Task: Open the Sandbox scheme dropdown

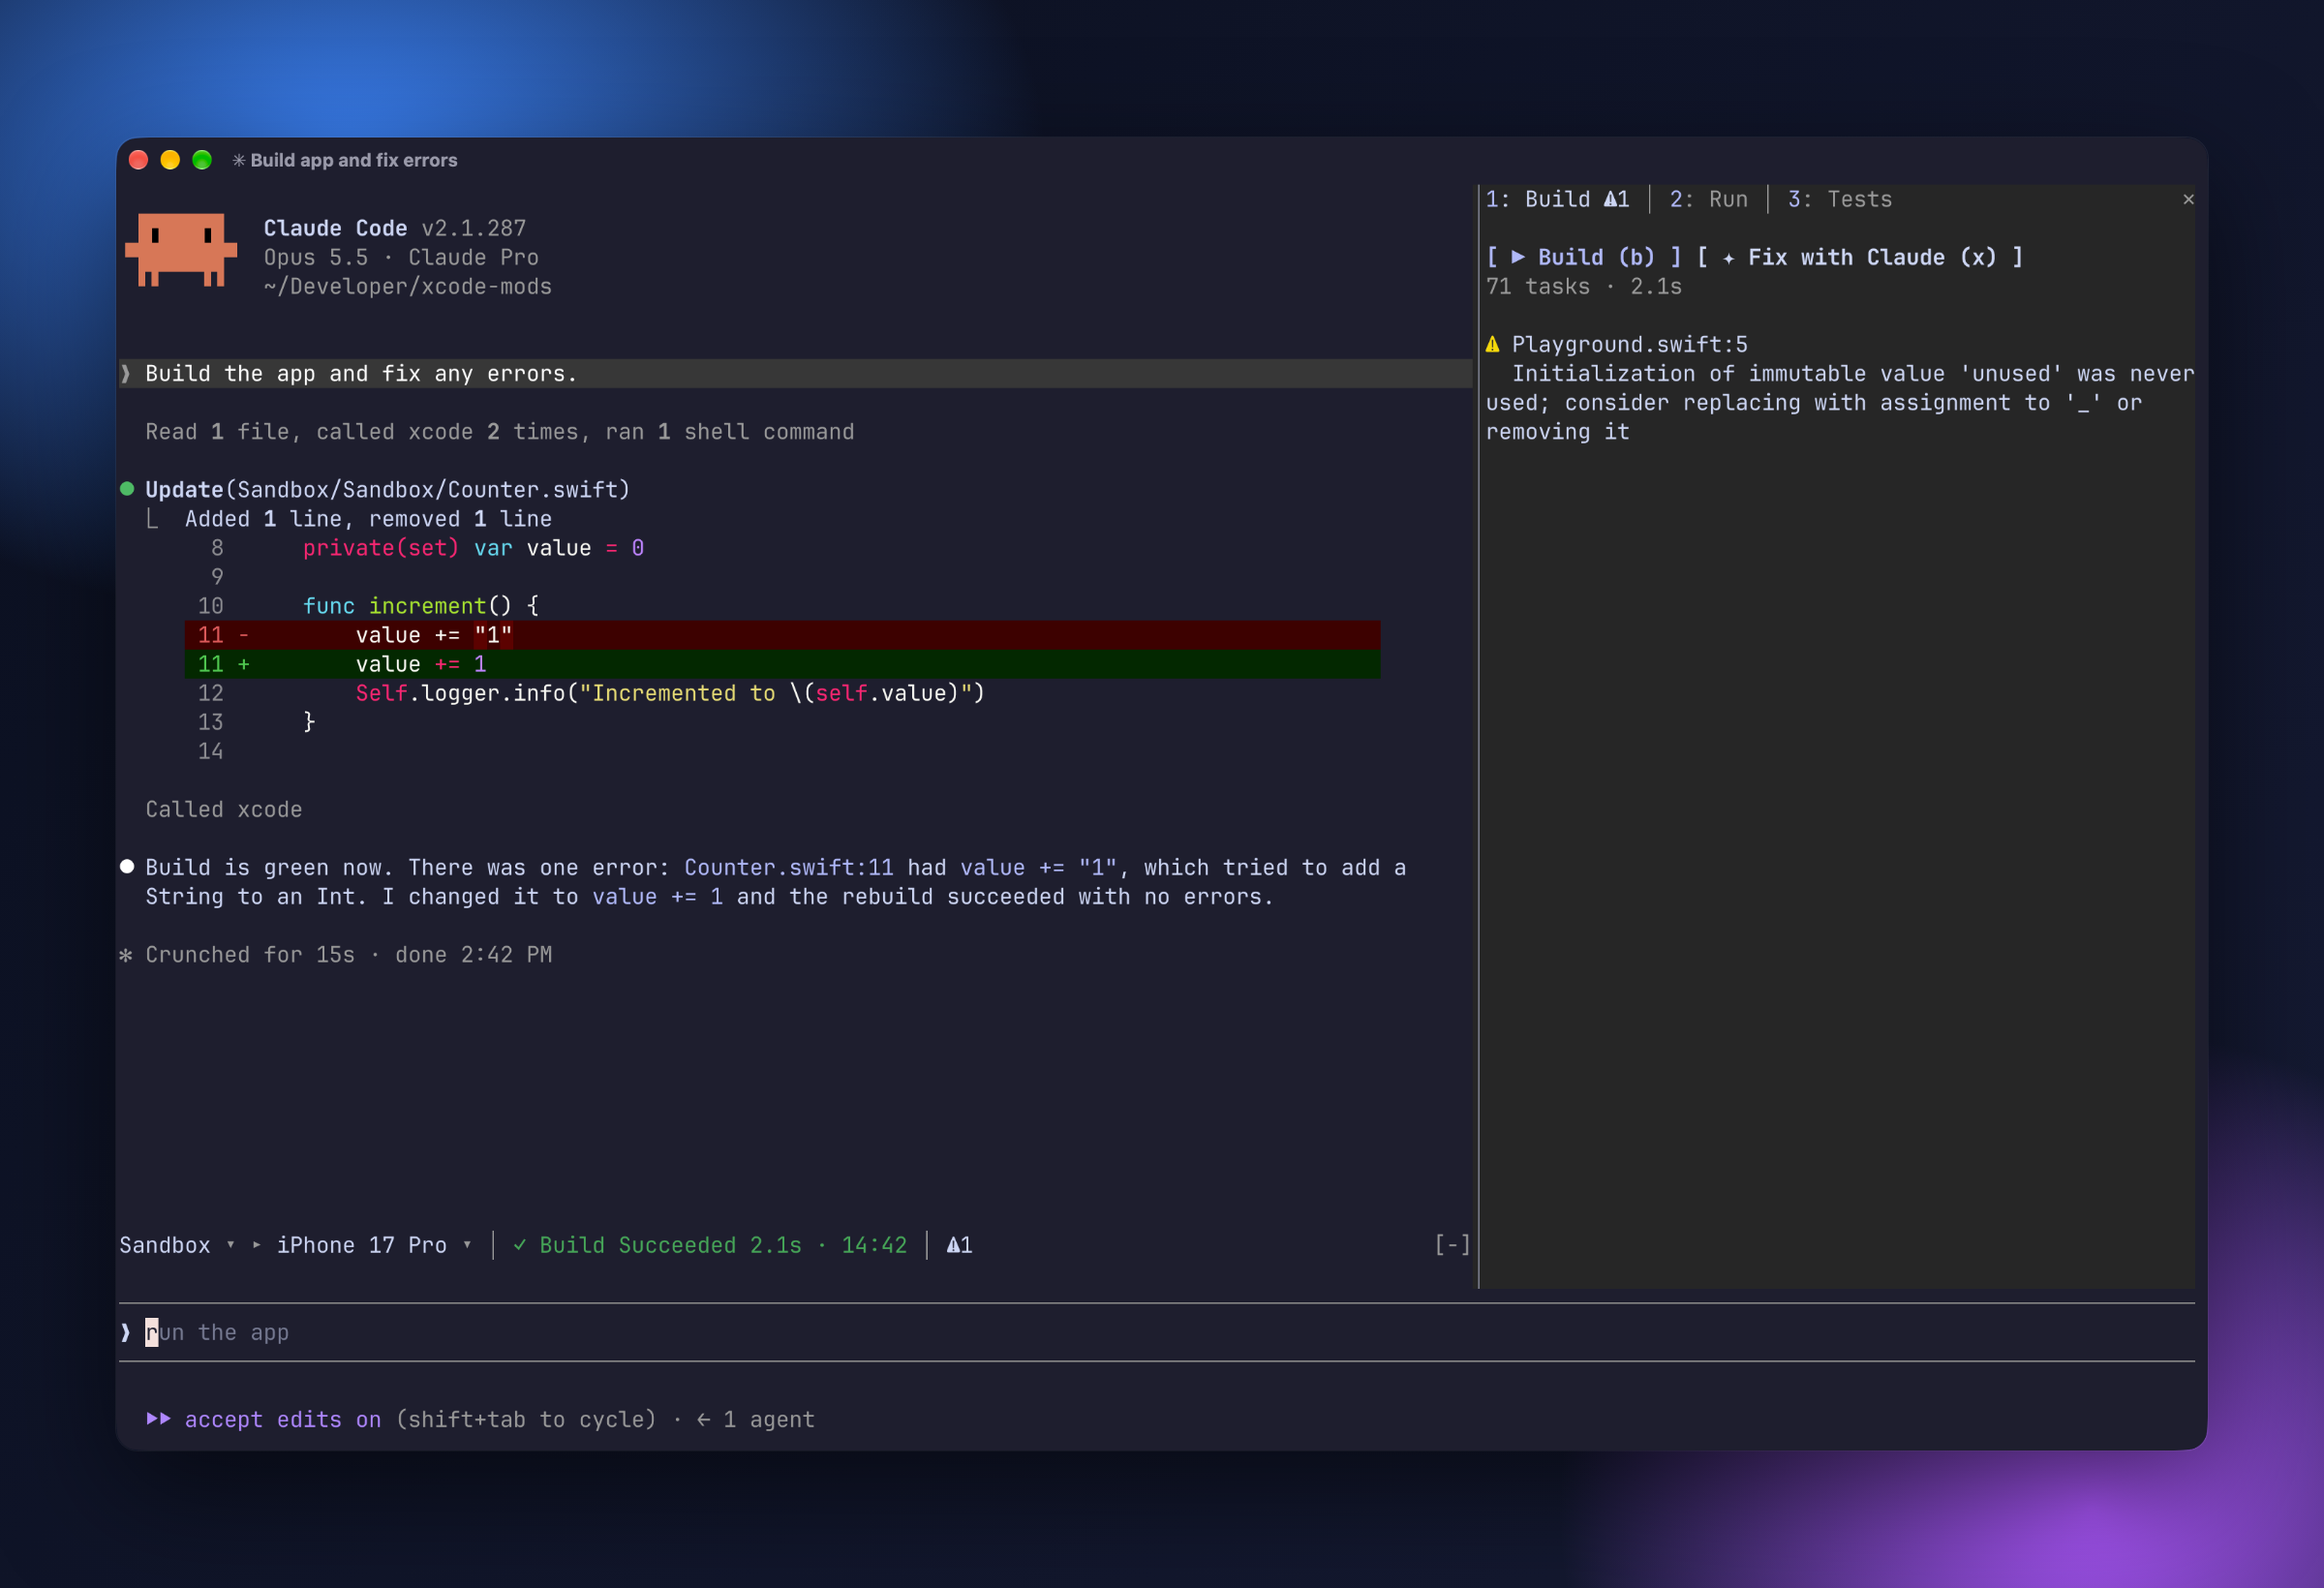Action: (176, 1245)
